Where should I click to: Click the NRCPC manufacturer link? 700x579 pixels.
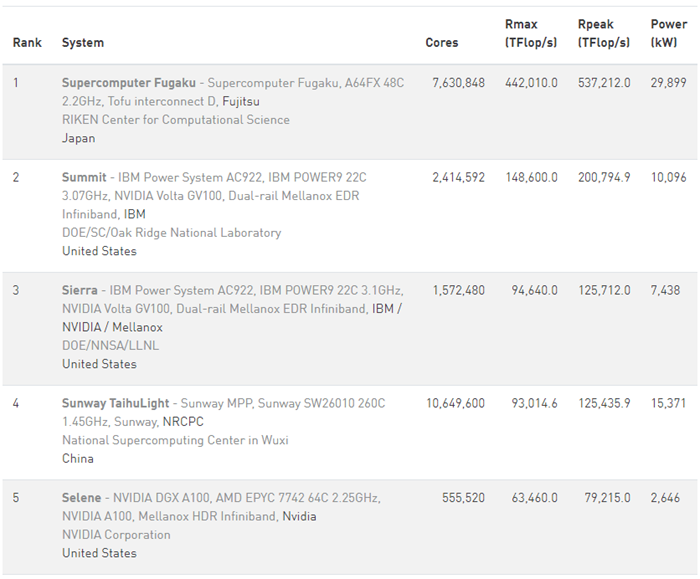click(182, 422)
